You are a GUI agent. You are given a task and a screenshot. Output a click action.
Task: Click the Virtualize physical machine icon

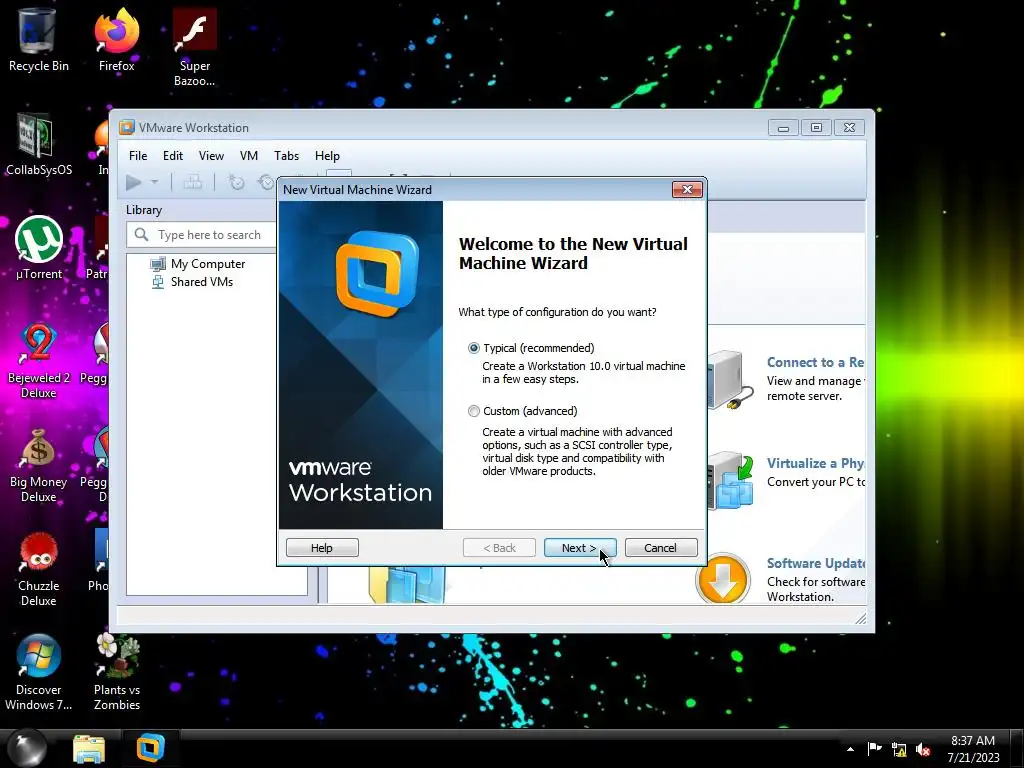731,481
